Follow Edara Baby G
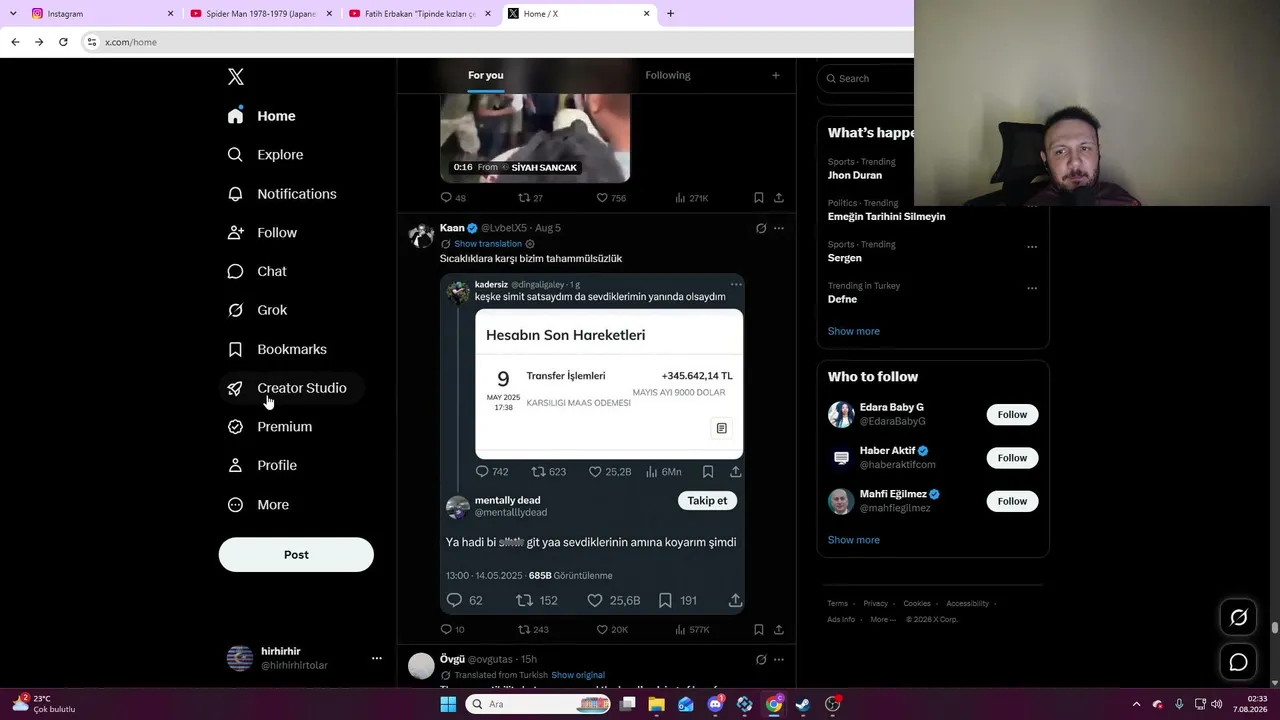 (x=1012, y=415)
